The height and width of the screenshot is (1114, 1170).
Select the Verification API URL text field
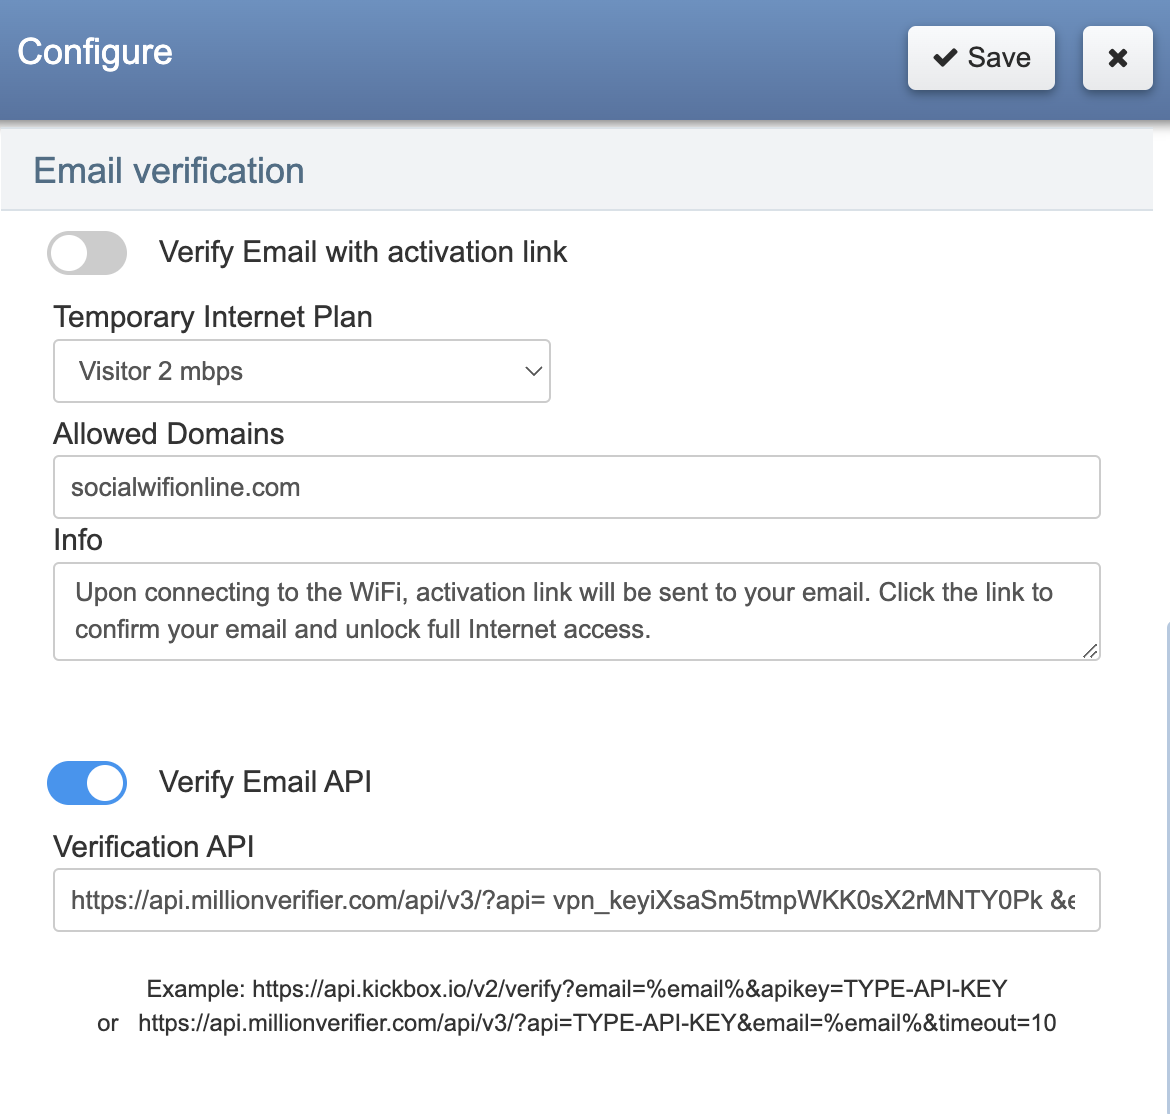pyautogui.click(x=576, y=900)
